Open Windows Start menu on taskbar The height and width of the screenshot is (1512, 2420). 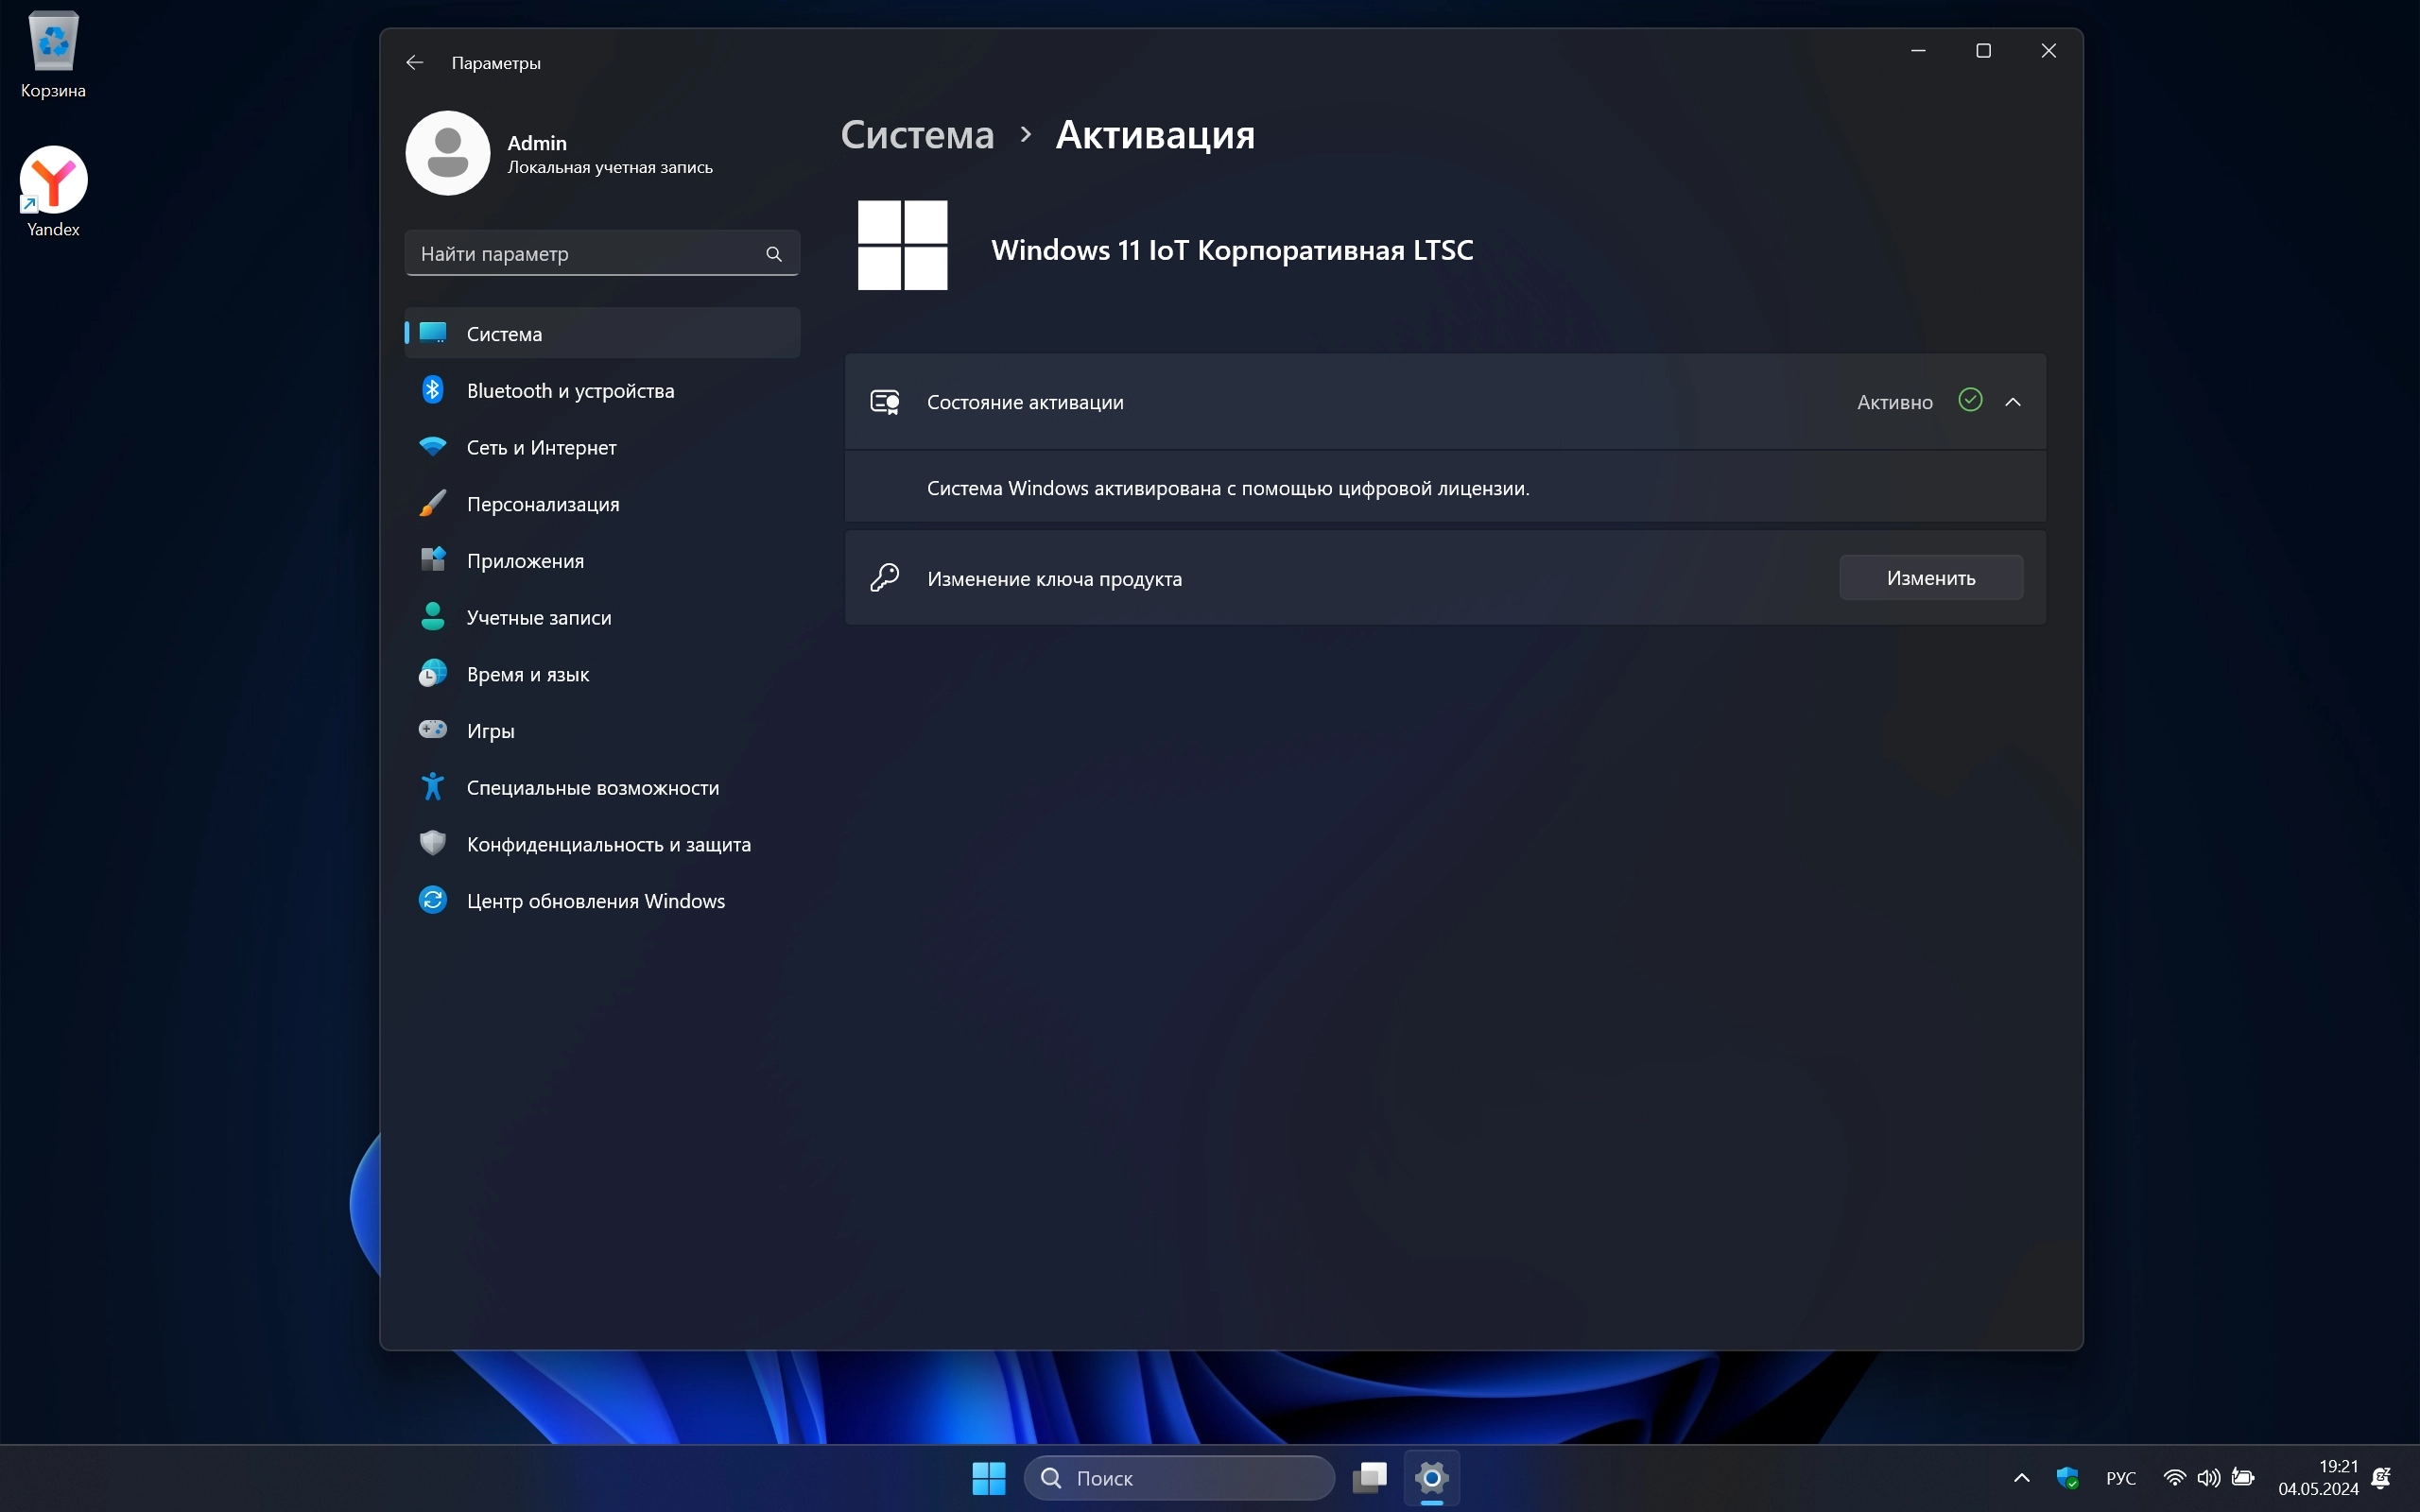(x=988, y=1478)
